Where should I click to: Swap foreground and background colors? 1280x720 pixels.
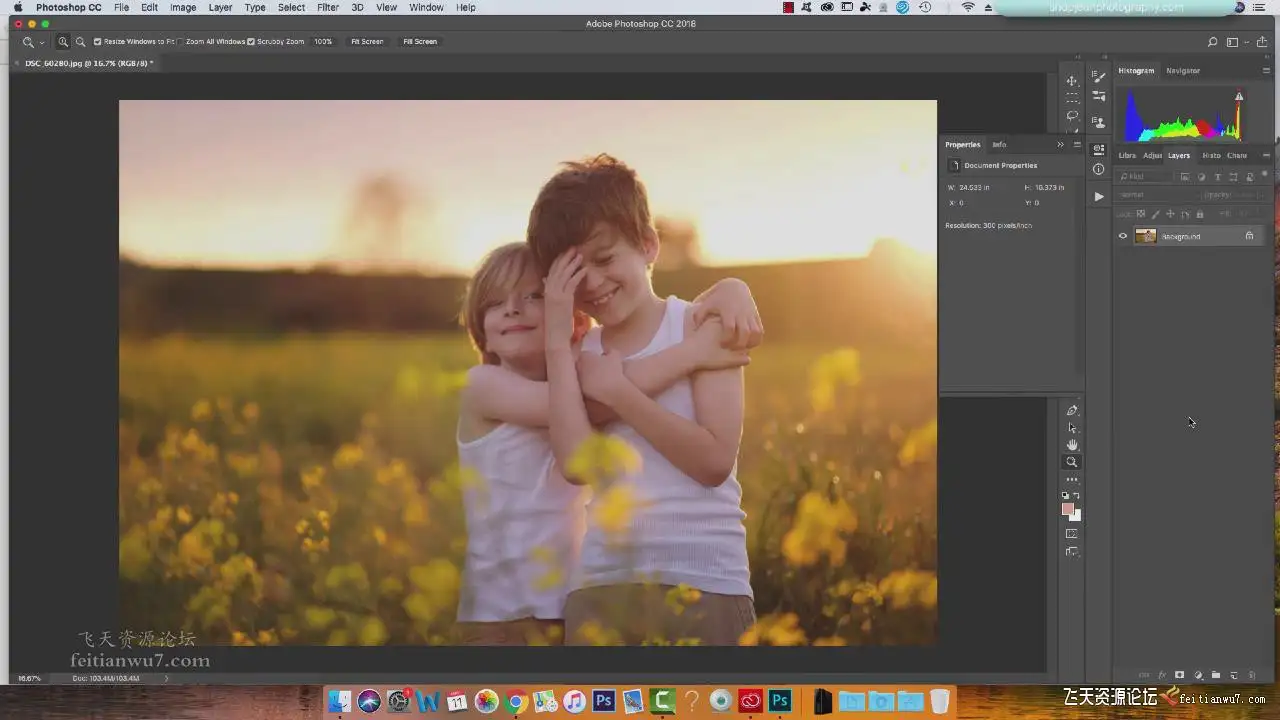coord(1077,496)
